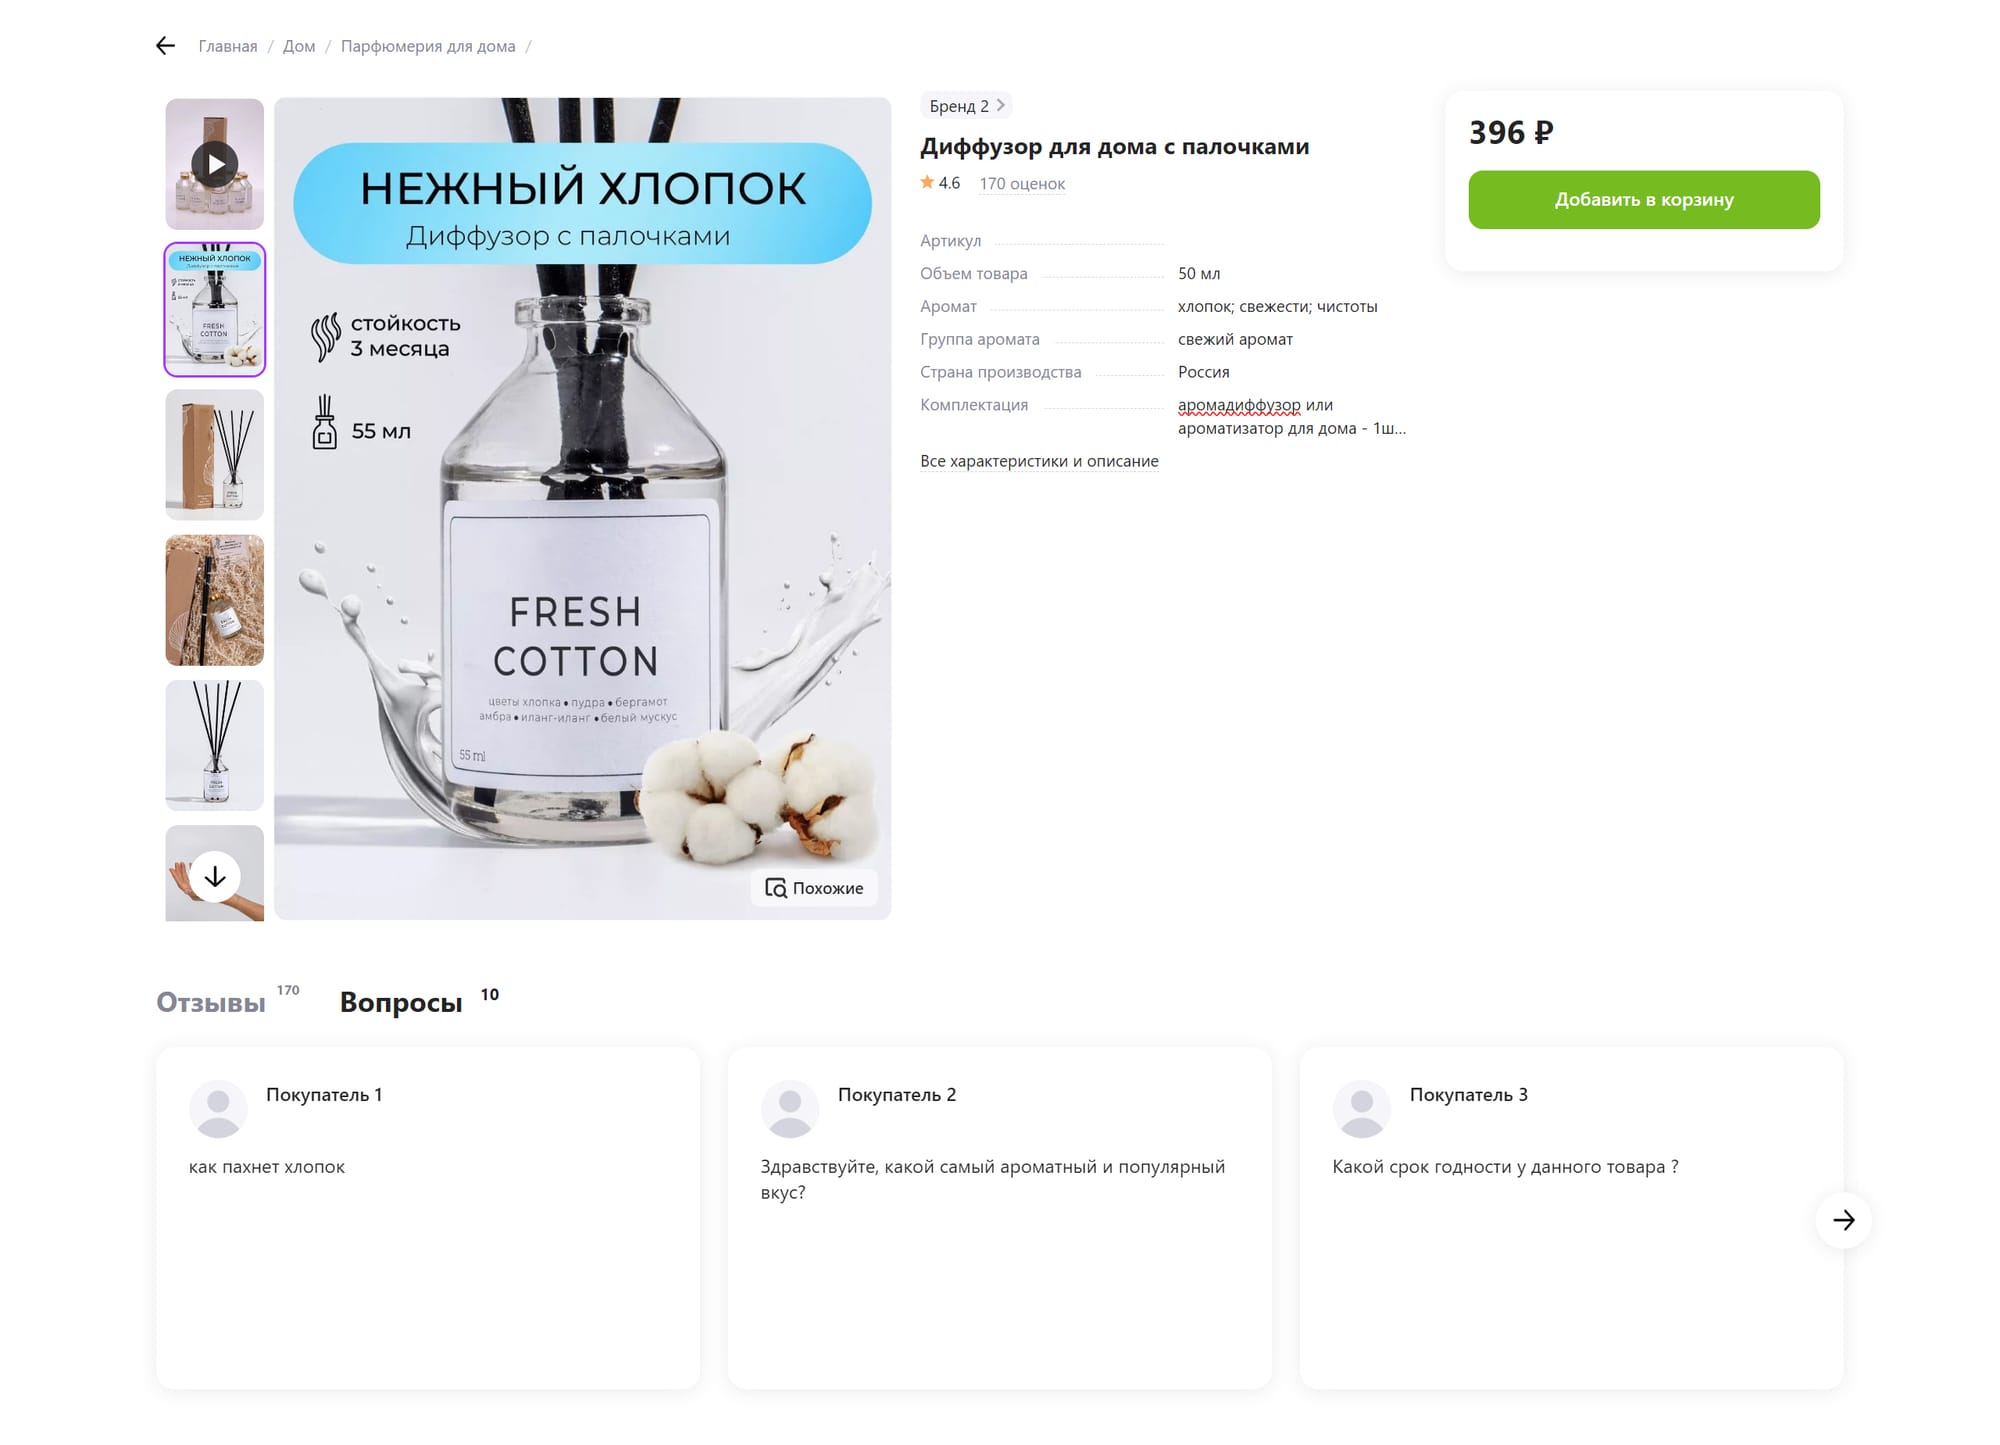The width and height of the screenshot is (2000, 1445).
Task: Expand Все характеристики и описание
Action: 1039,461
